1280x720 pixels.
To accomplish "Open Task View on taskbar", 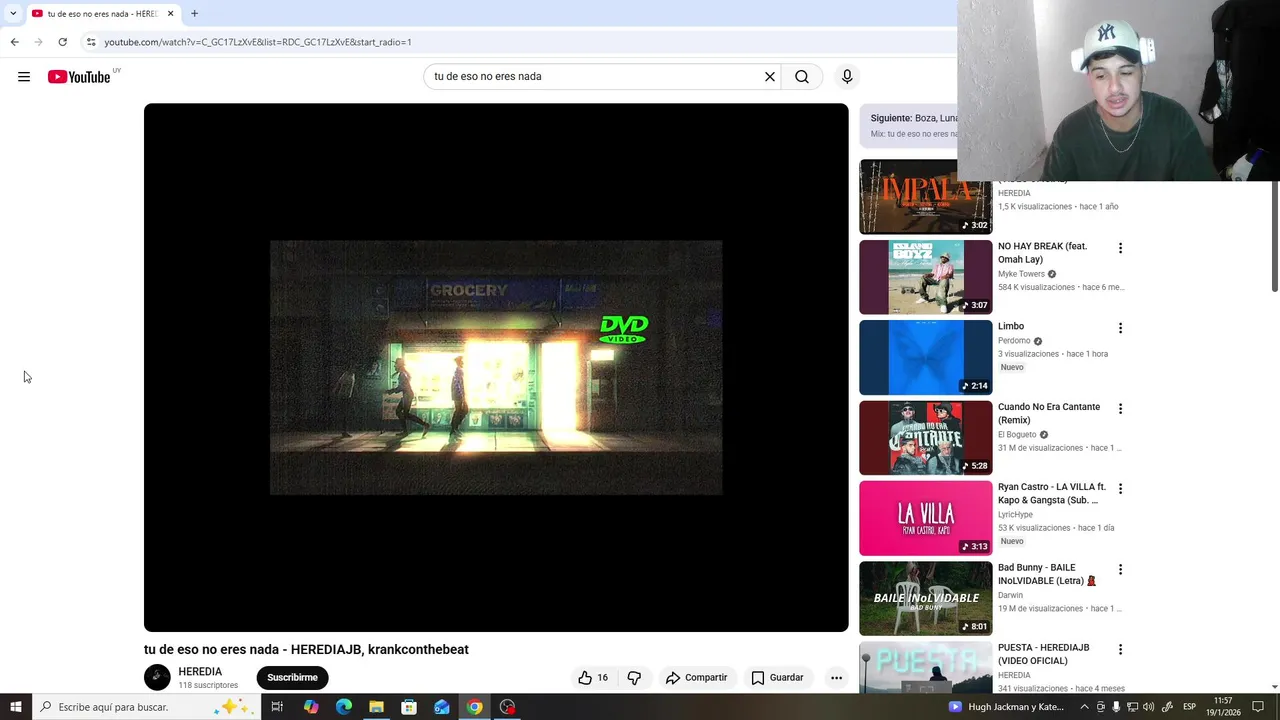I will (277, 707).
